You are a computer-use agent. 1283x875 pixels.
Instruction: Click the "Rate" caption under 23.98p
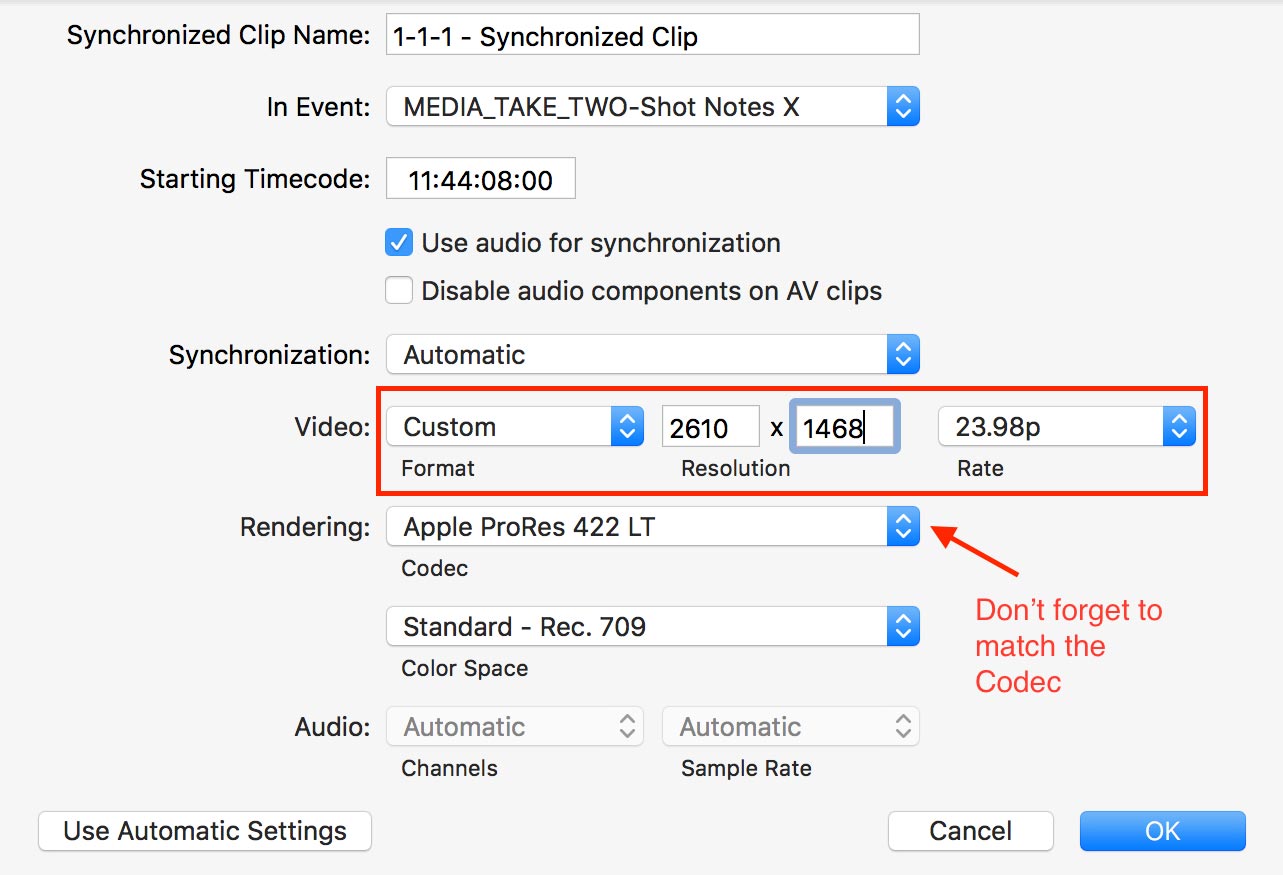coord(979,468)
